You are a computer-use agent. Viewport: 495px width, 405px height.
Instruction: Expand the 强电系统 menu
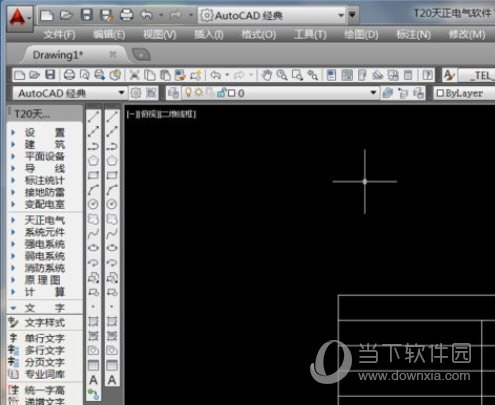tap(45, 244)
